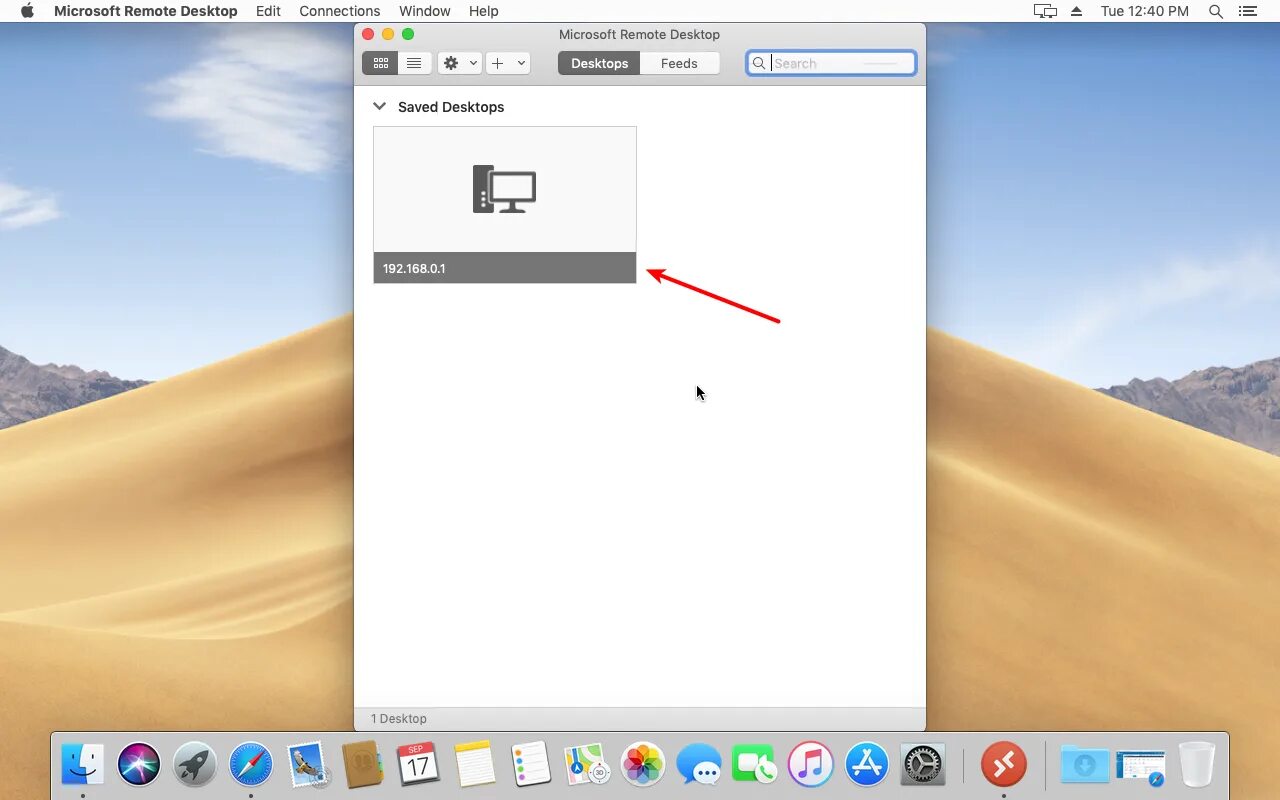Viewport: 1280px width, 800px height.
Task: Open the Window menu
Action: (x=425, y=11)
